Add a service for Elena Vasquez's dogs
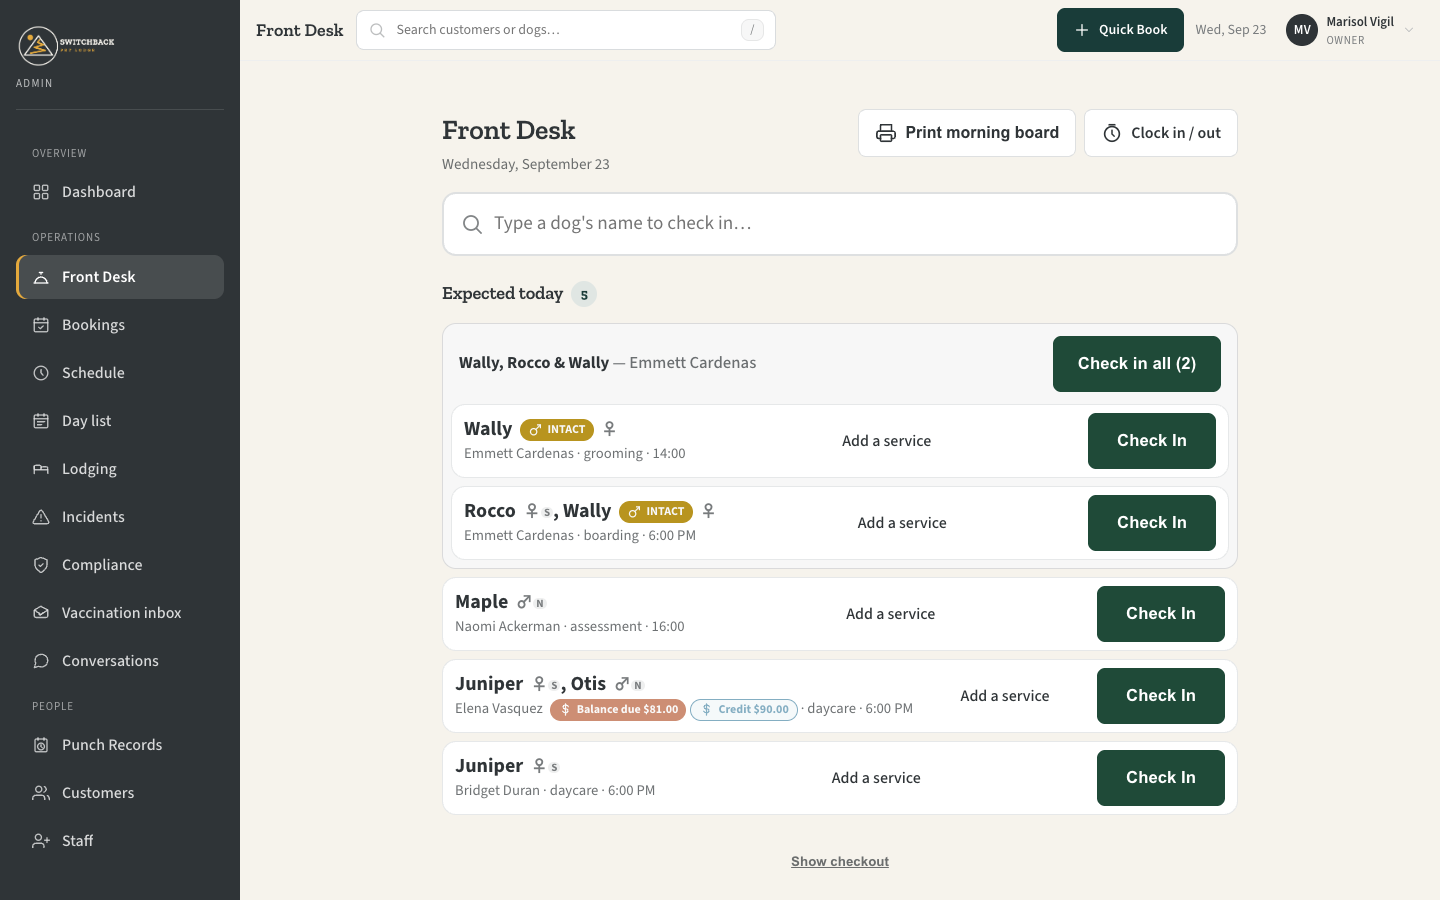The image size is (1440, 900). 1005,696
